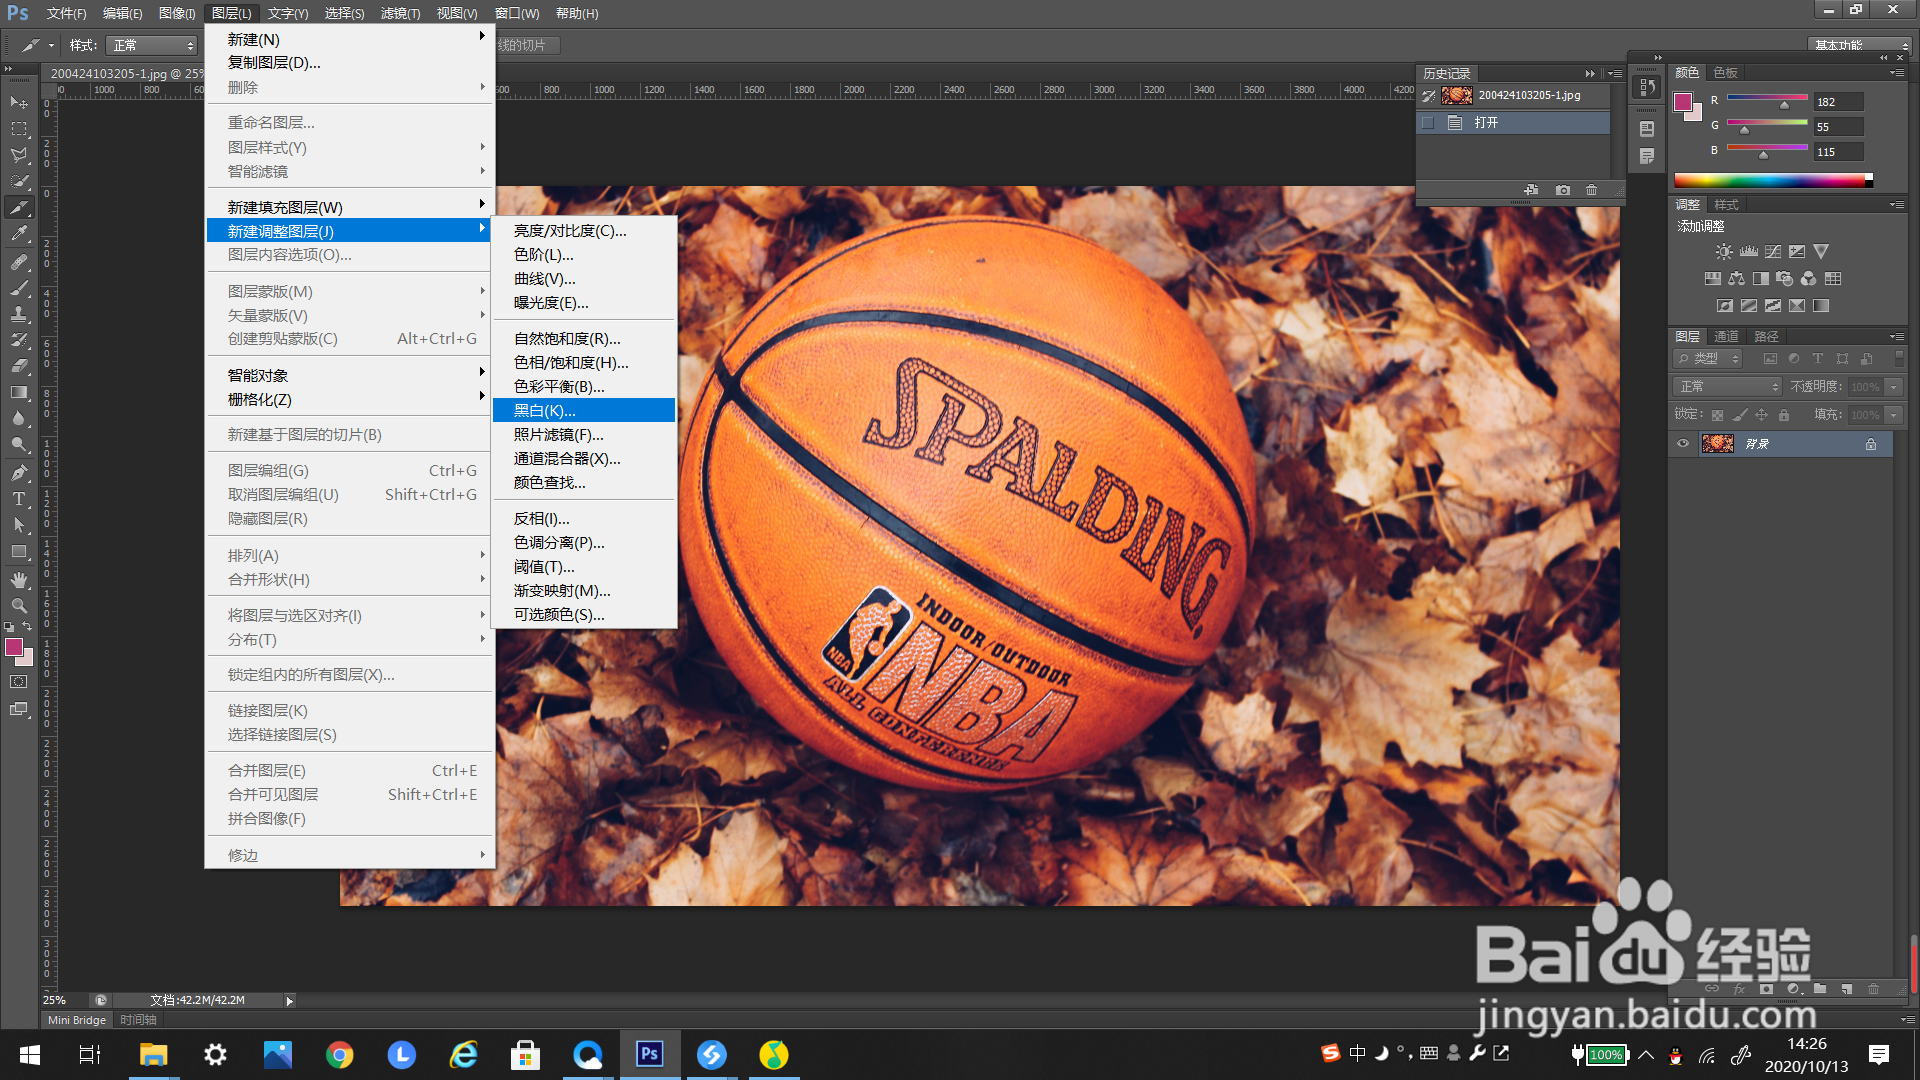Viewport: 1920px width, 1080px height.
Task: Select the Pen tool
Action: click(x=19, y=472)
